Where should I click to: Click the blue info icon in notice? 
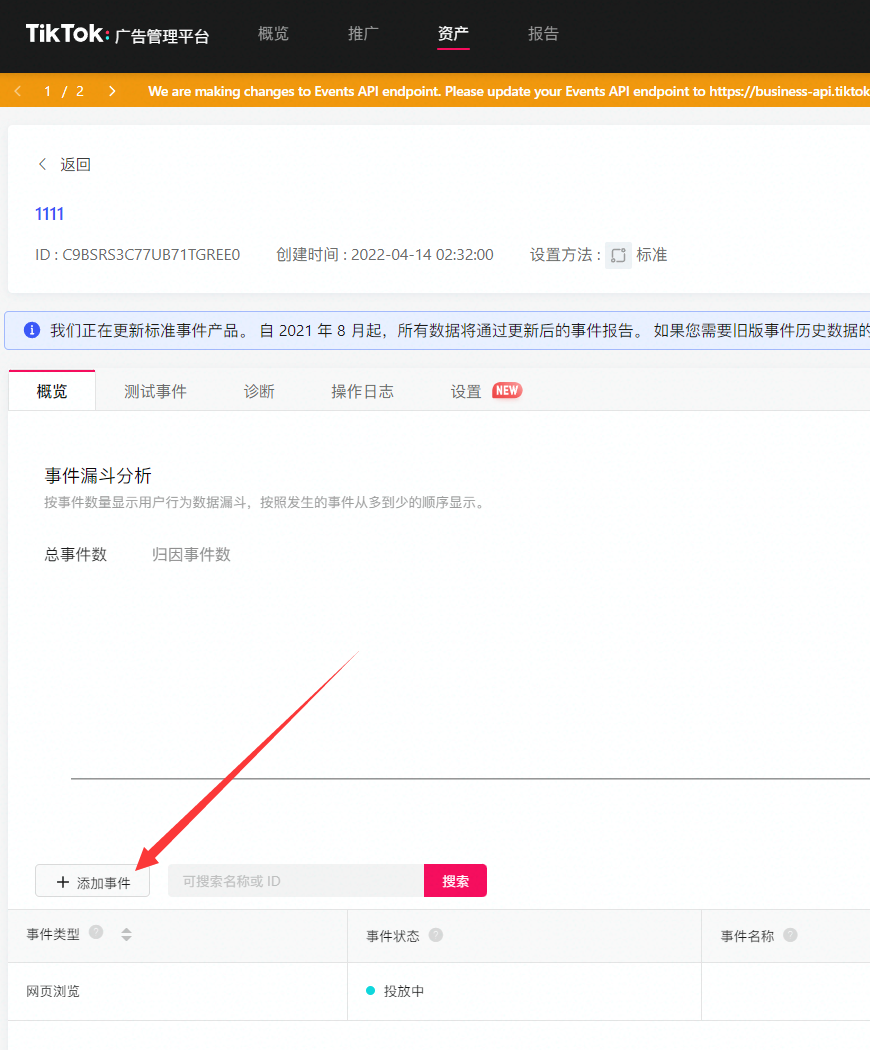pos(32,330)
